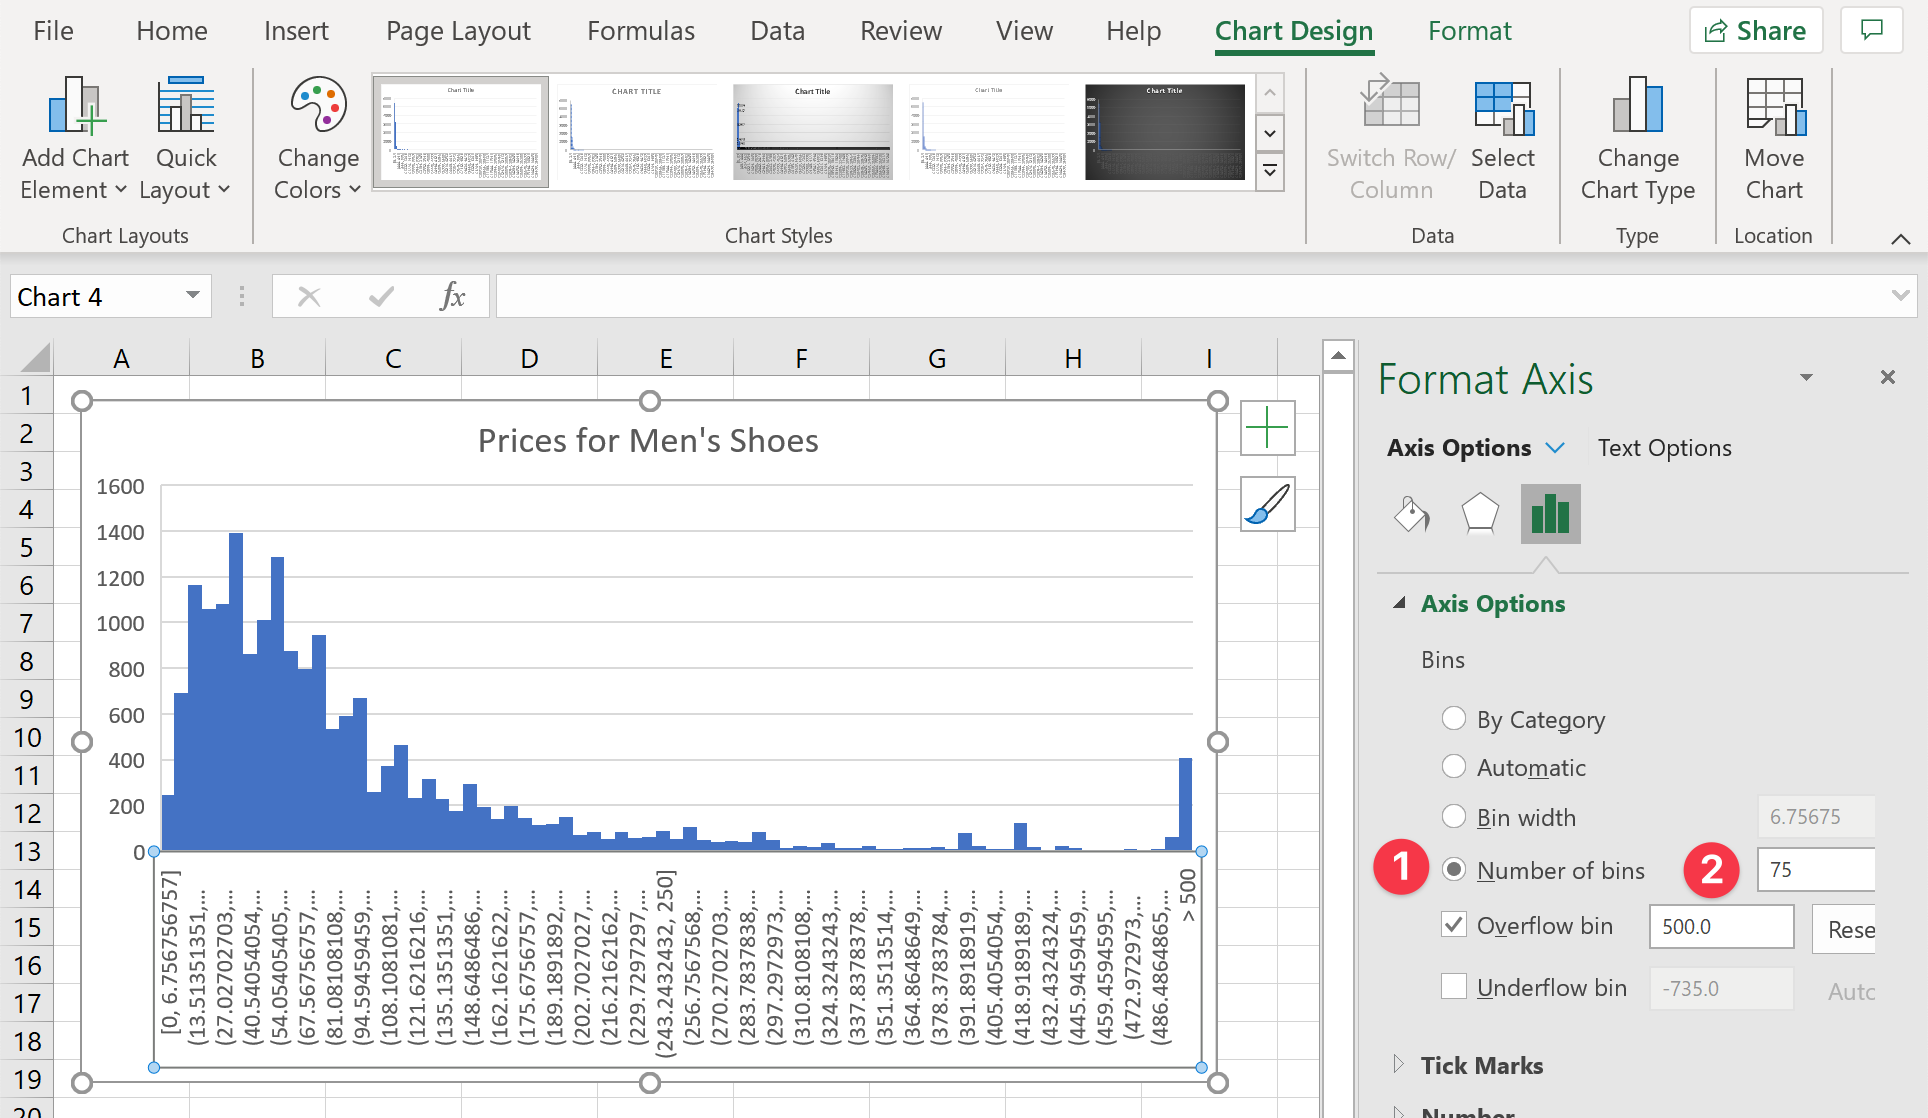Viewport: 1928px width, 1118px height.
Task: Click the Select Data icon
Action: pos(1502,108)
